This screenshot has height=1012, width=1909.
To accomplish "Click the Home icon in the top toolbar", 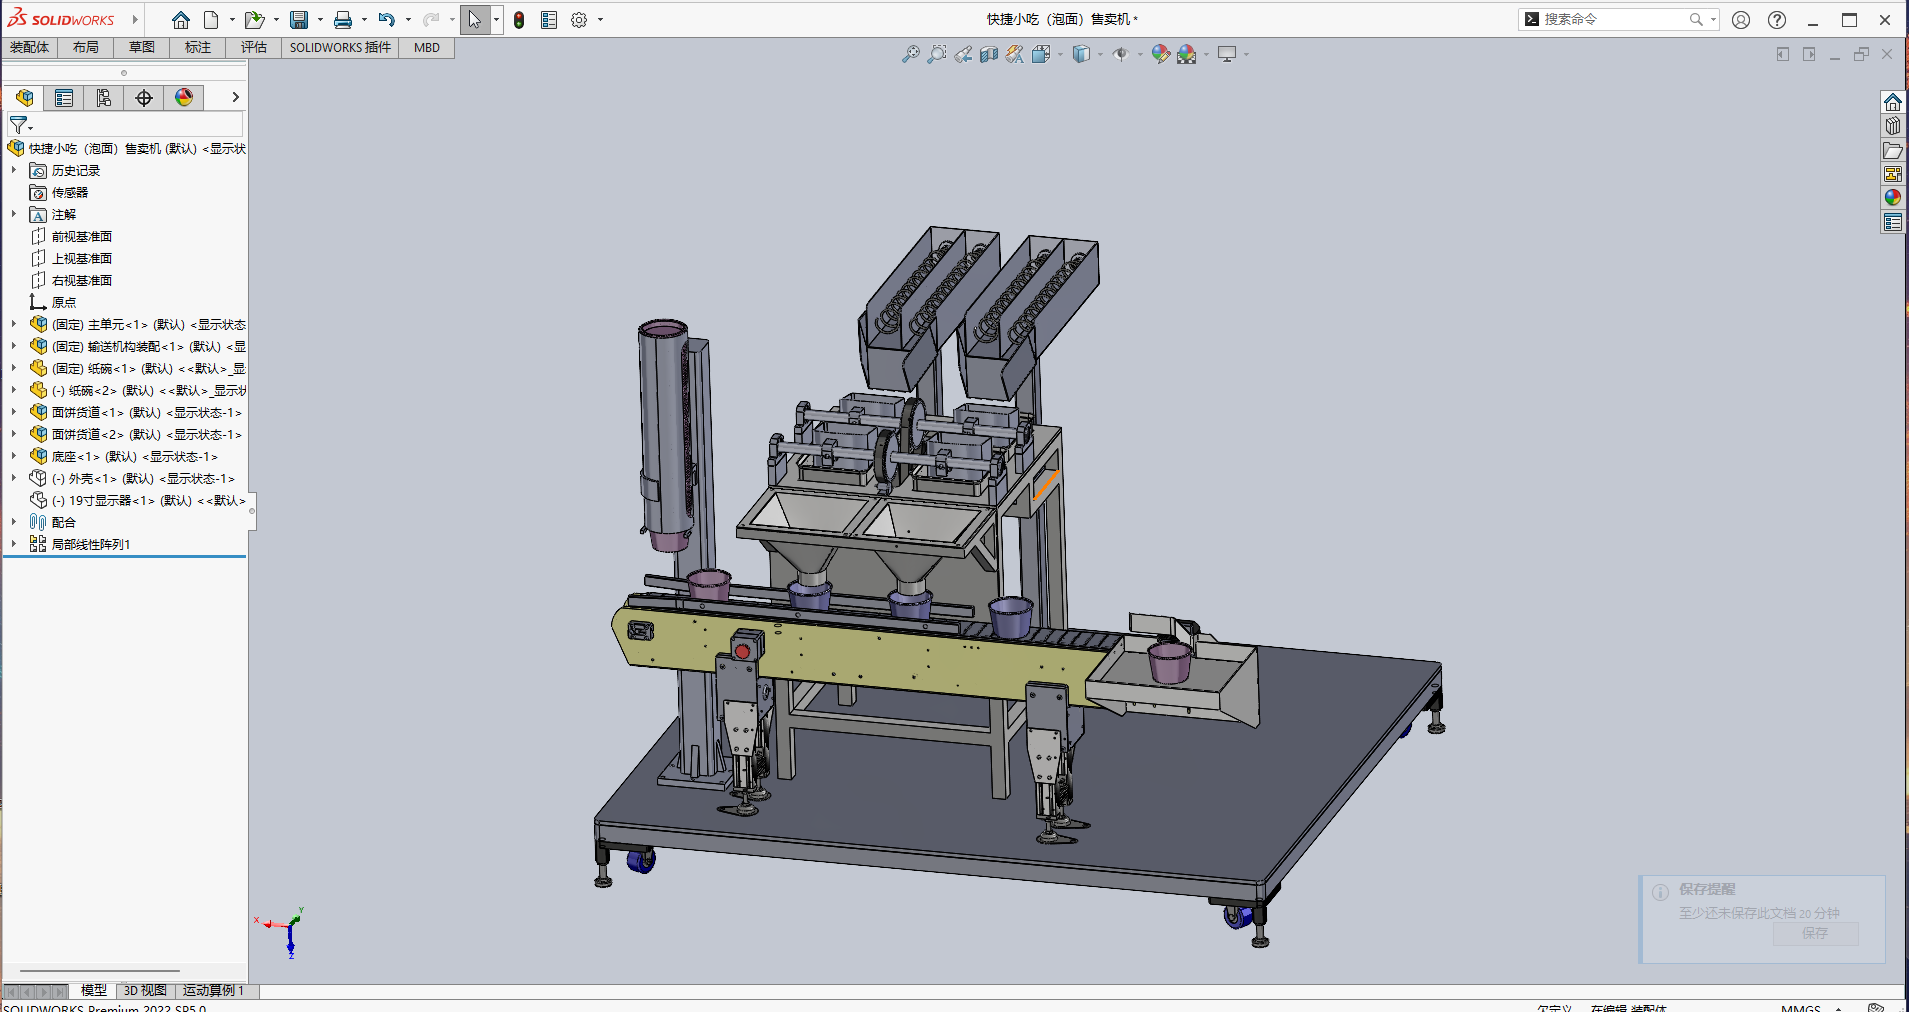I will pyautogui.click(x=181, y=20).
